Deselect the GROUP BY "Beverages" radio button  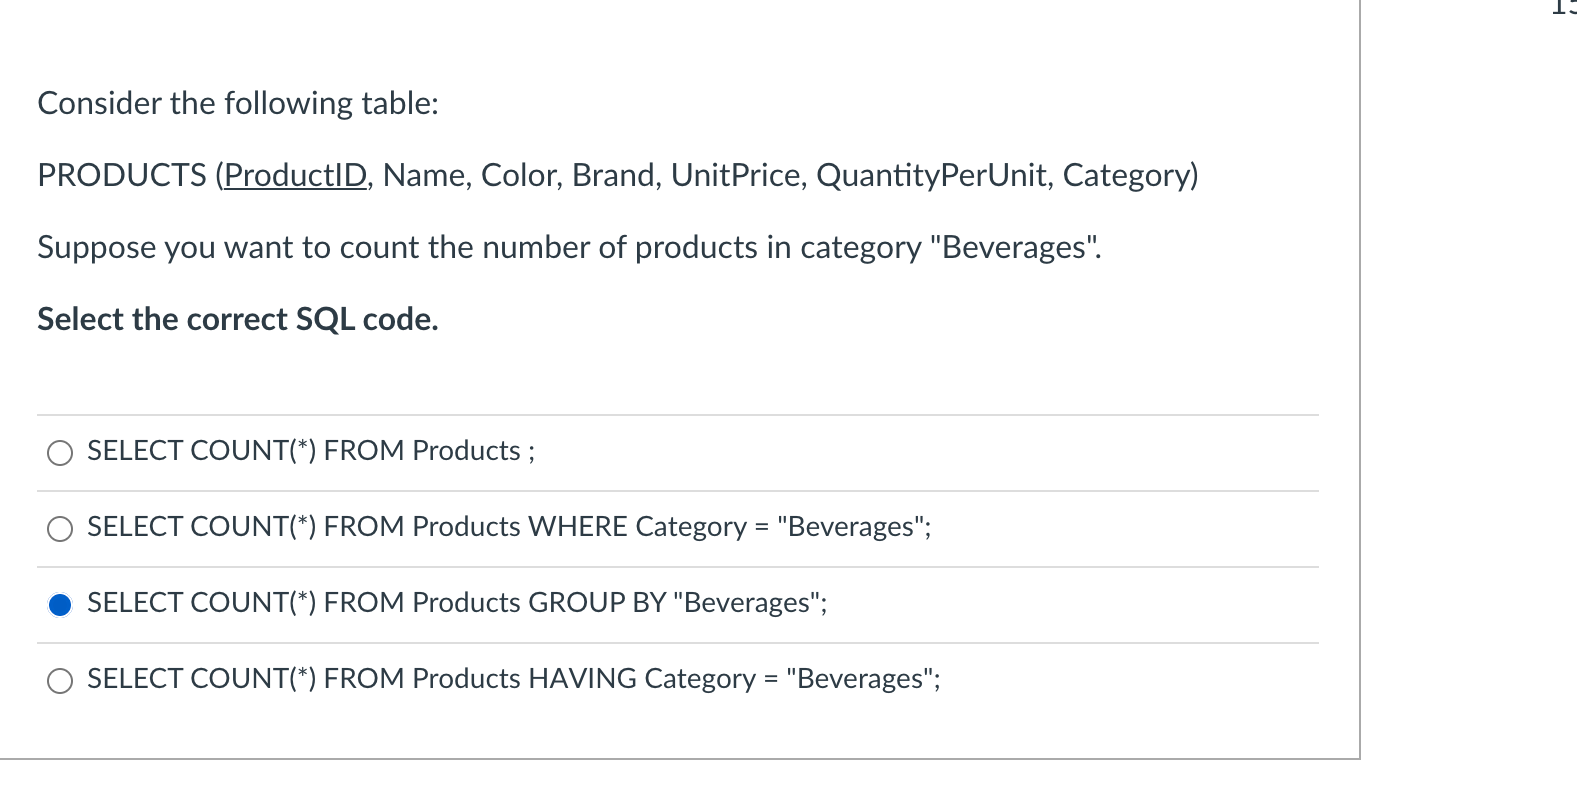59,604
